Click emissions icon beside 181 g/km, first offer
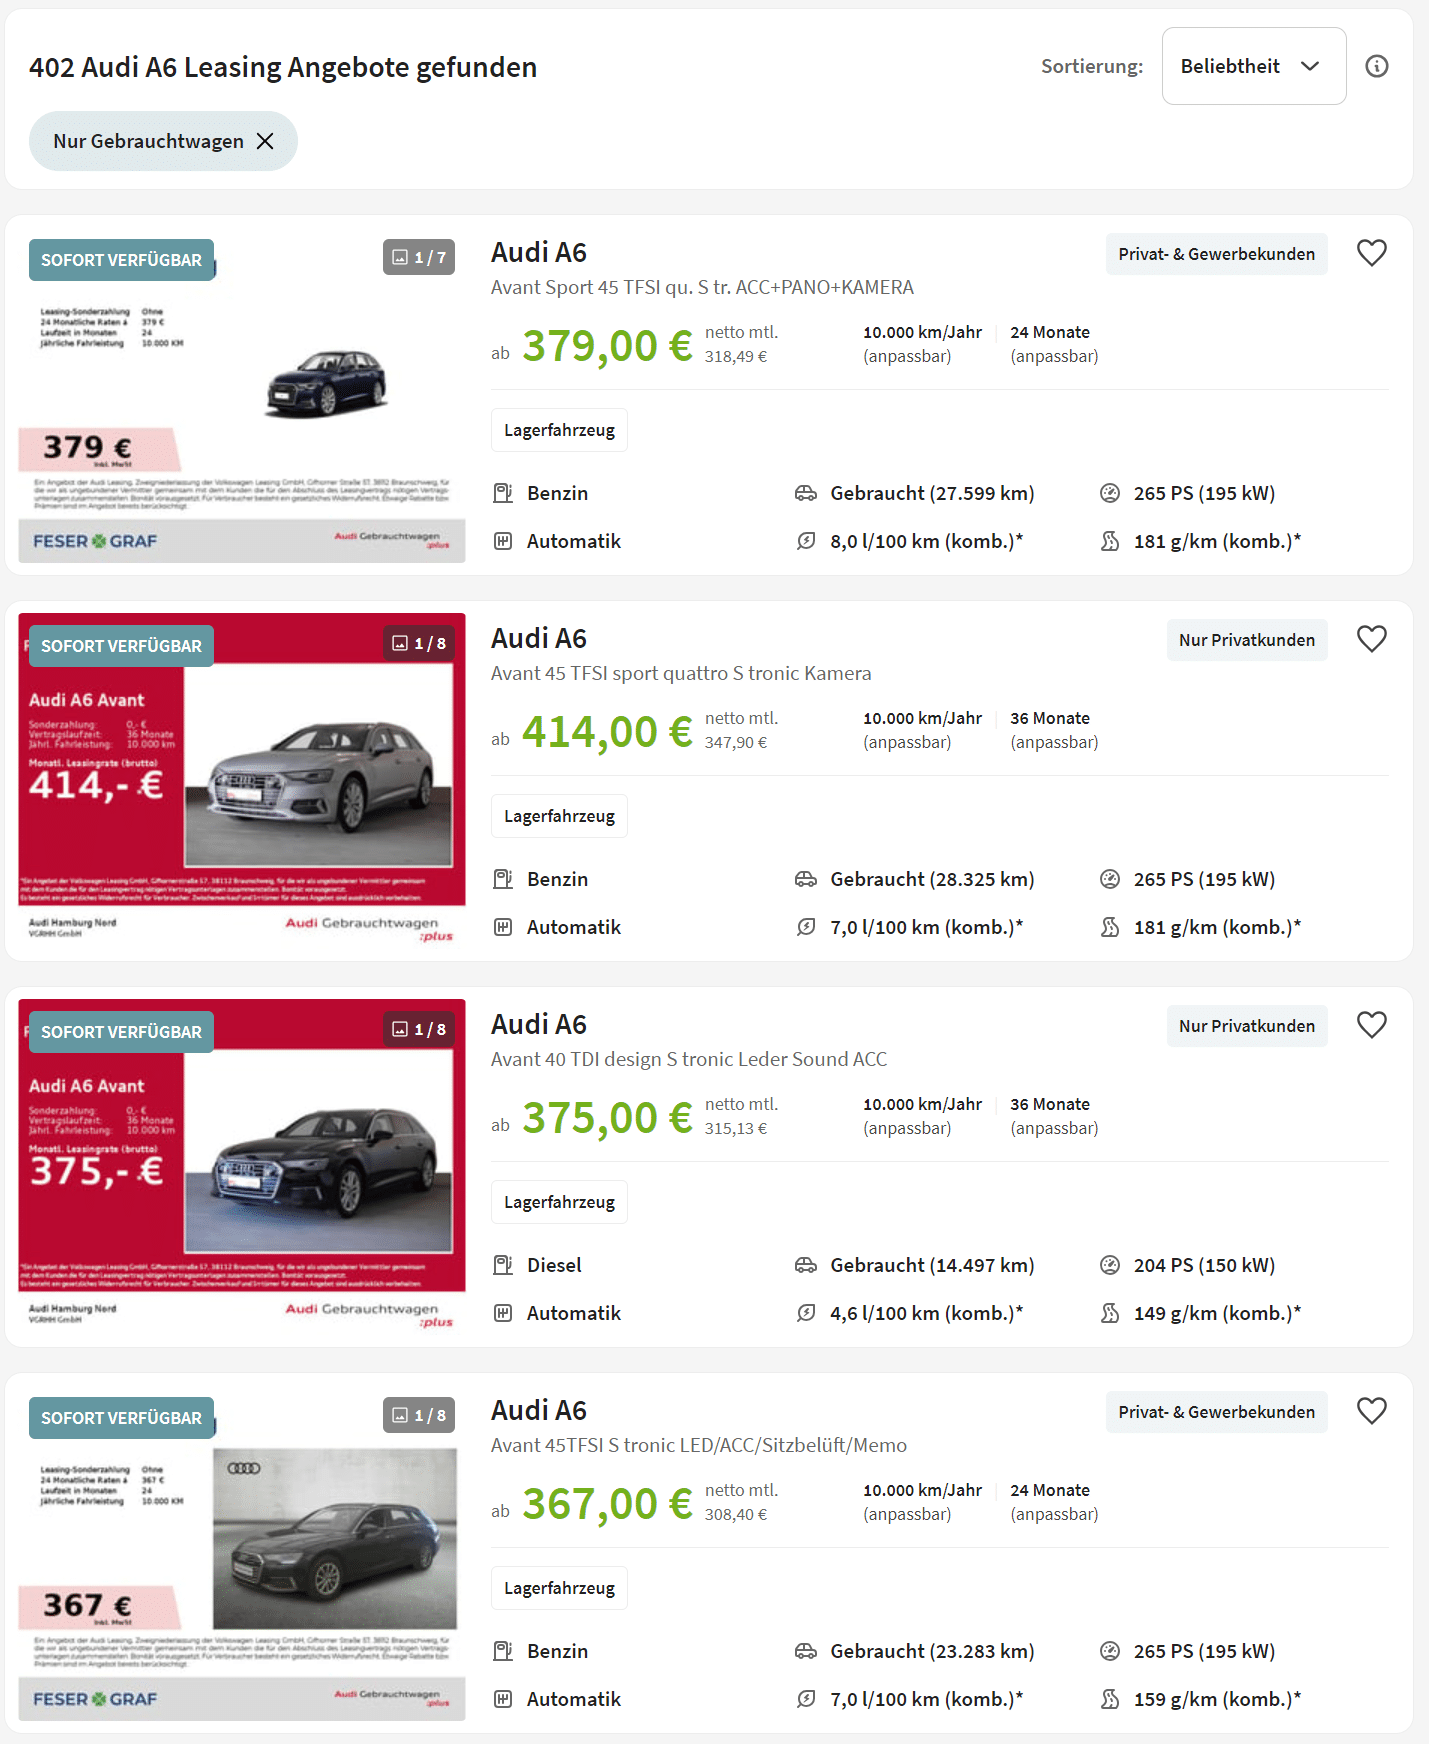The image size is (1429, 1744). pos(1110,541)
